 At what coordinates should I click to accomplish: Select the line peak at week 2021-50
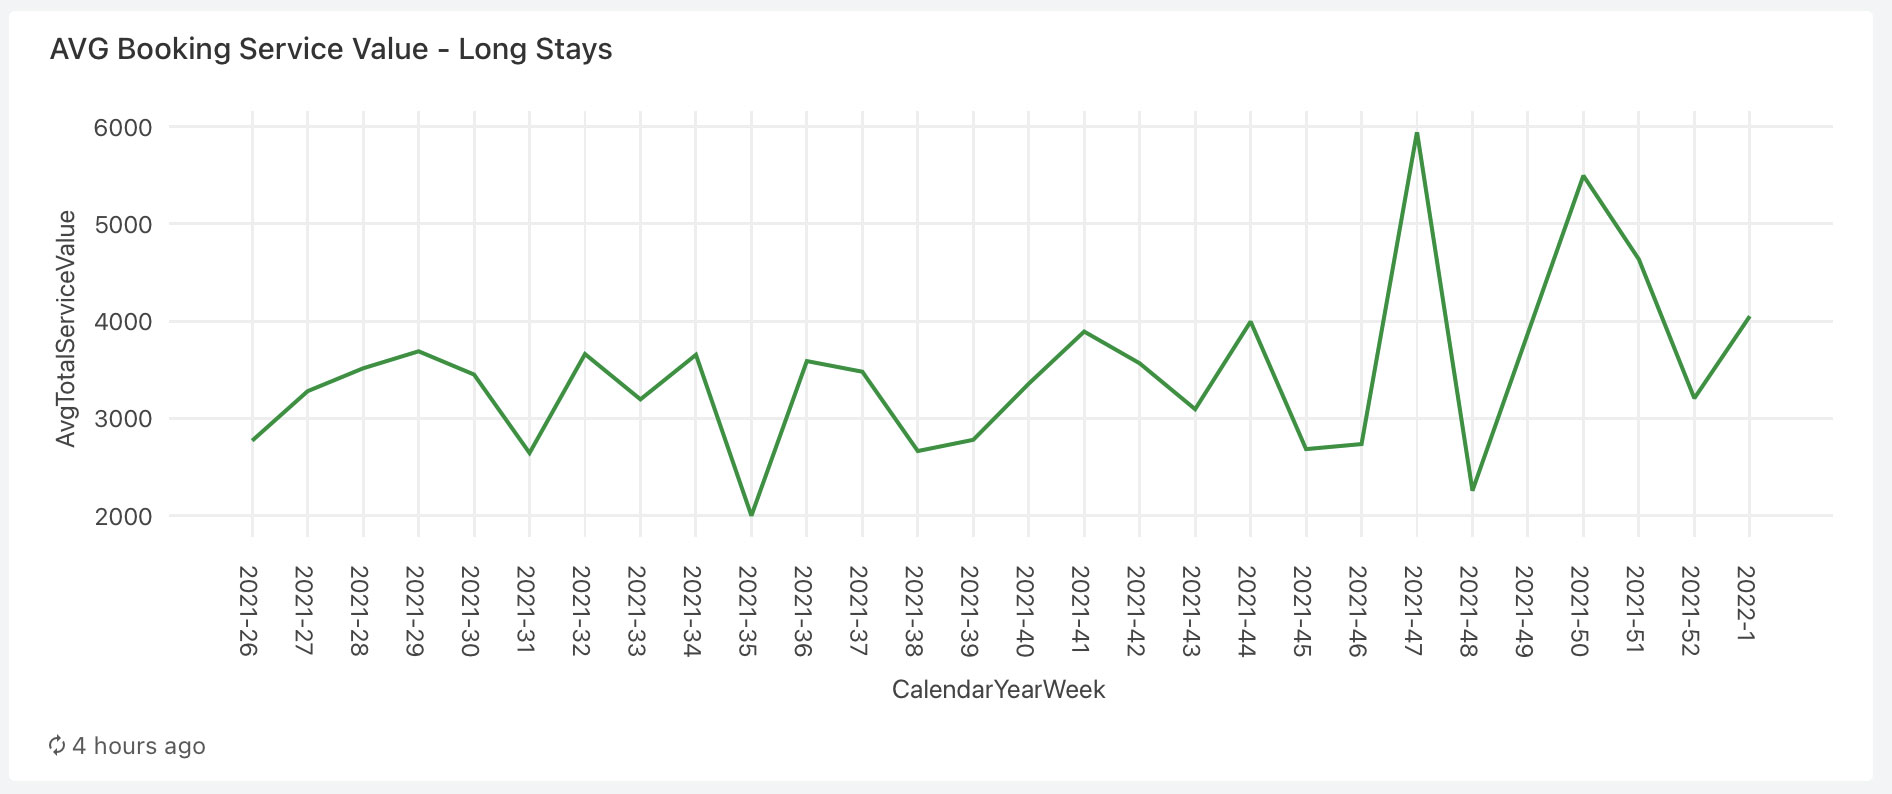pos(1583,176)
